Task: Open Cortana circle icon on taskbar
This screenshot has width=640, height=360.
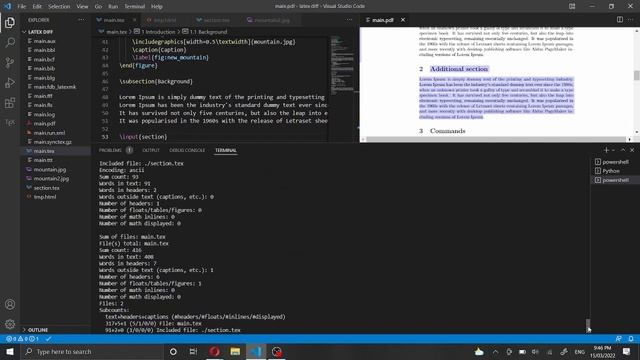Action: (x=173, y=351)
